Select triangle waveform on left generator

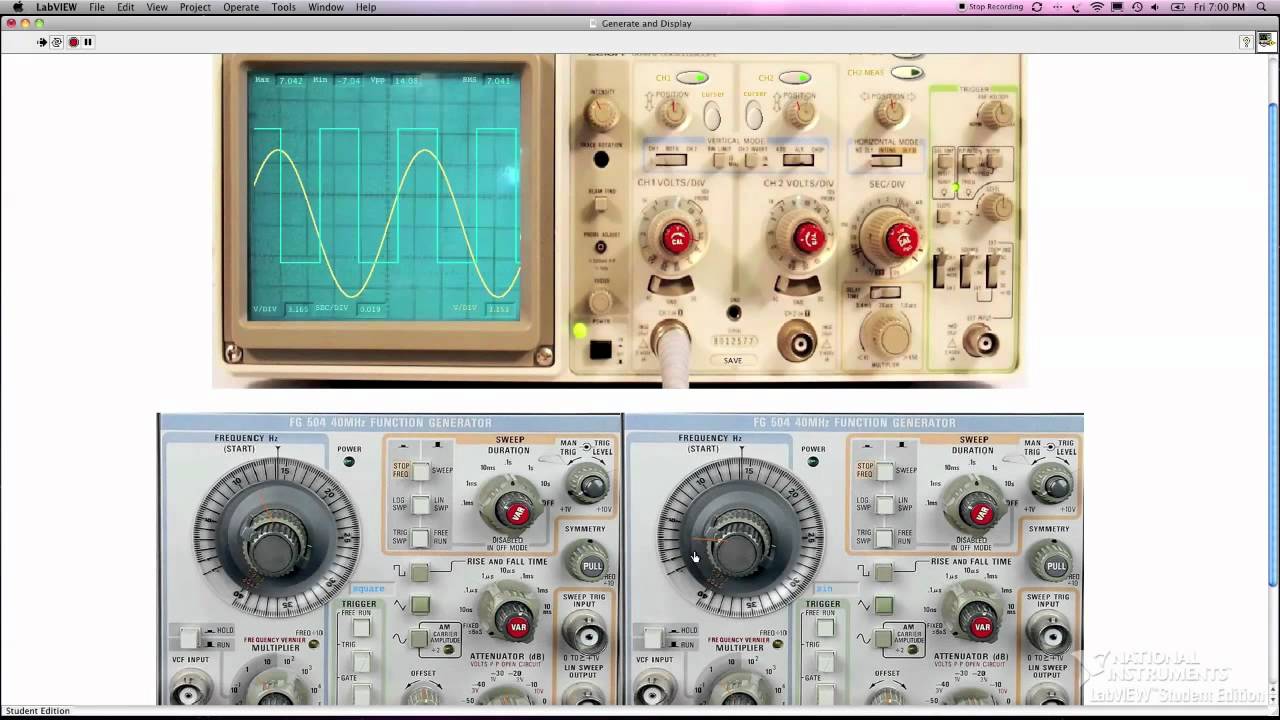(x=420, y=605)
